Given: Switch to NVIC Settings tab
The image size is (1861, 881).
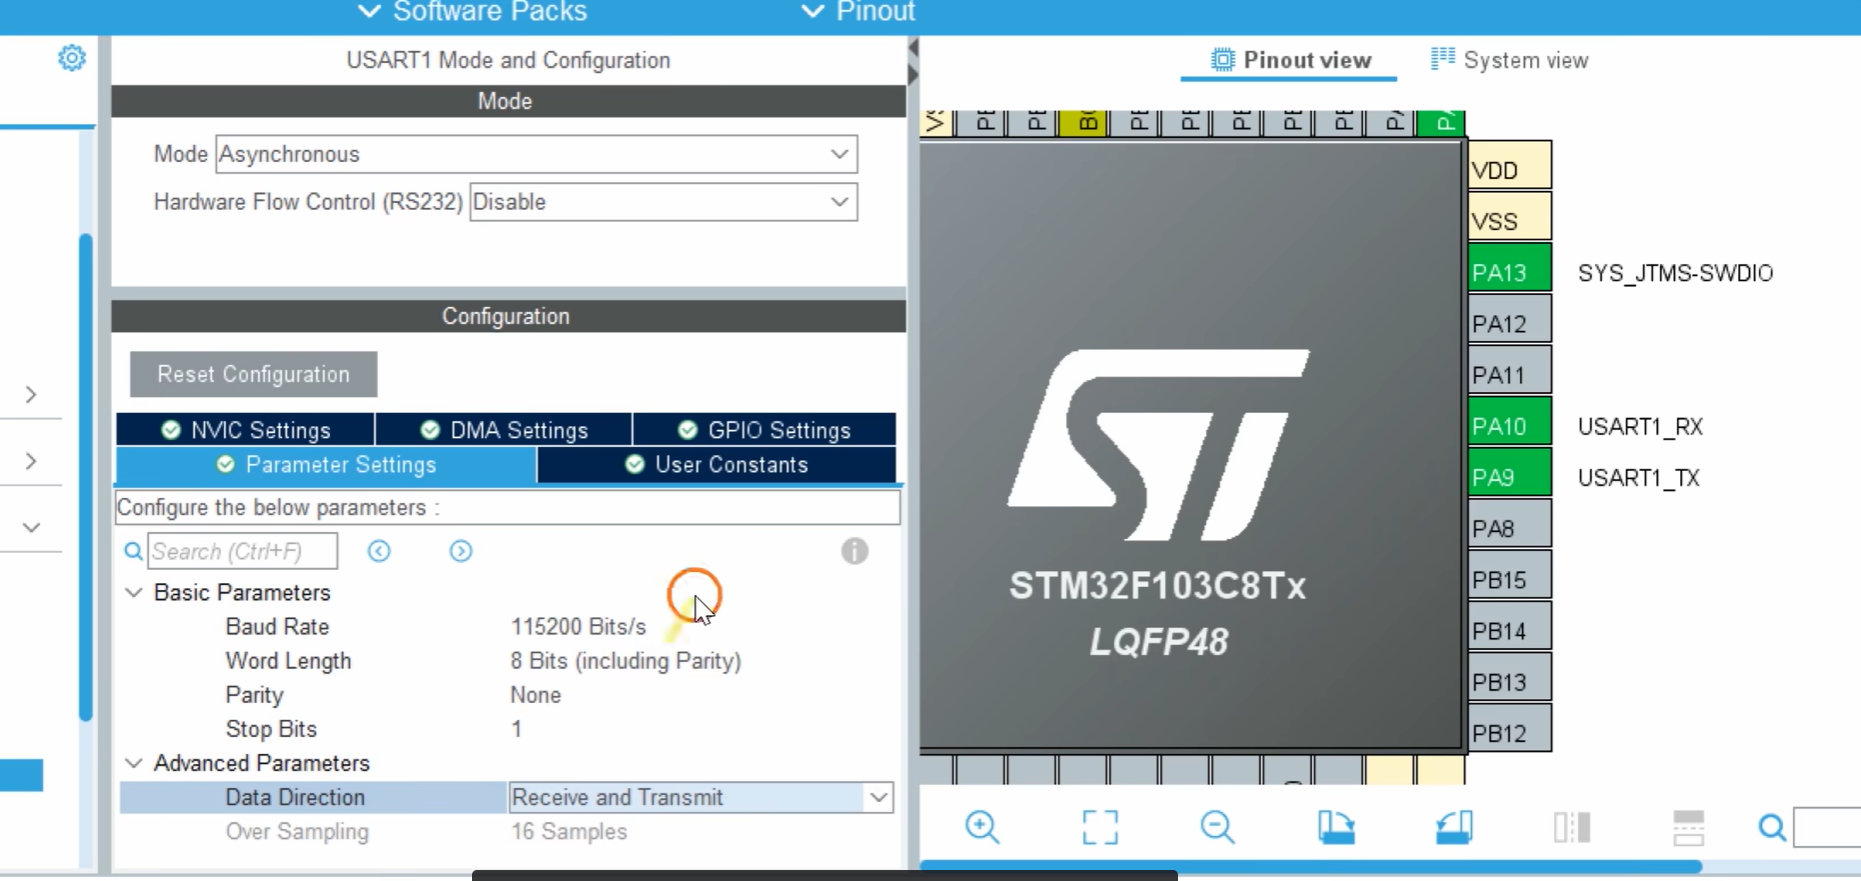Looking at the screenshot, I should [x=246, y=430].
